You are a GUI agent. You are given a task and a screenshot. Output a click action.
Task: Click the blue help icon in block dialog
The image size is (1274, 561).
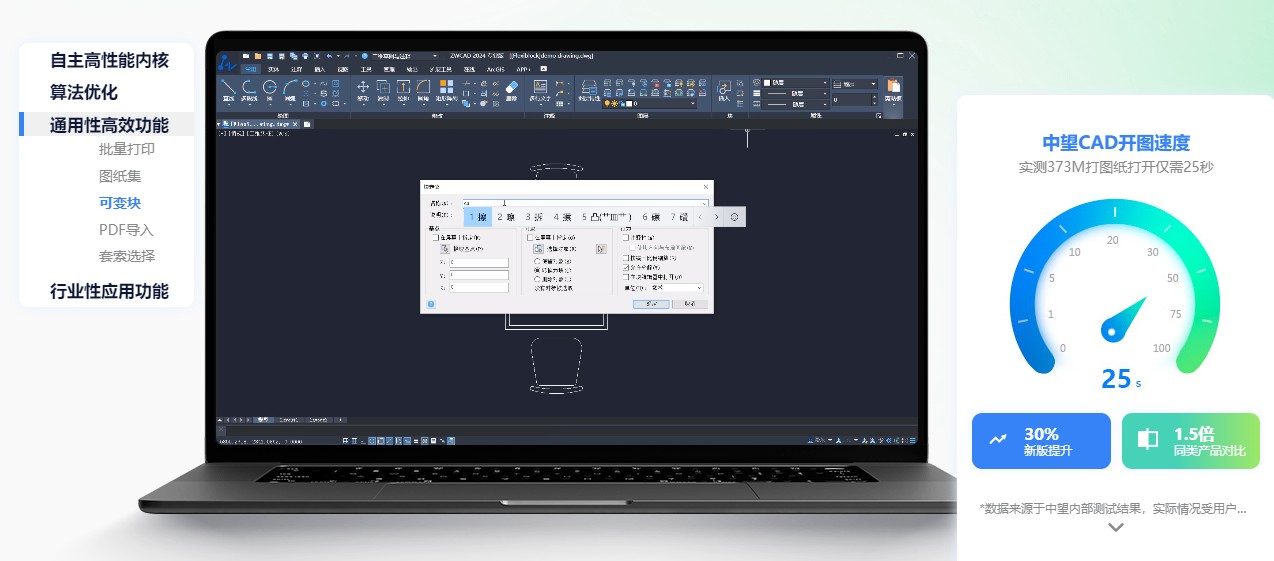431,304
